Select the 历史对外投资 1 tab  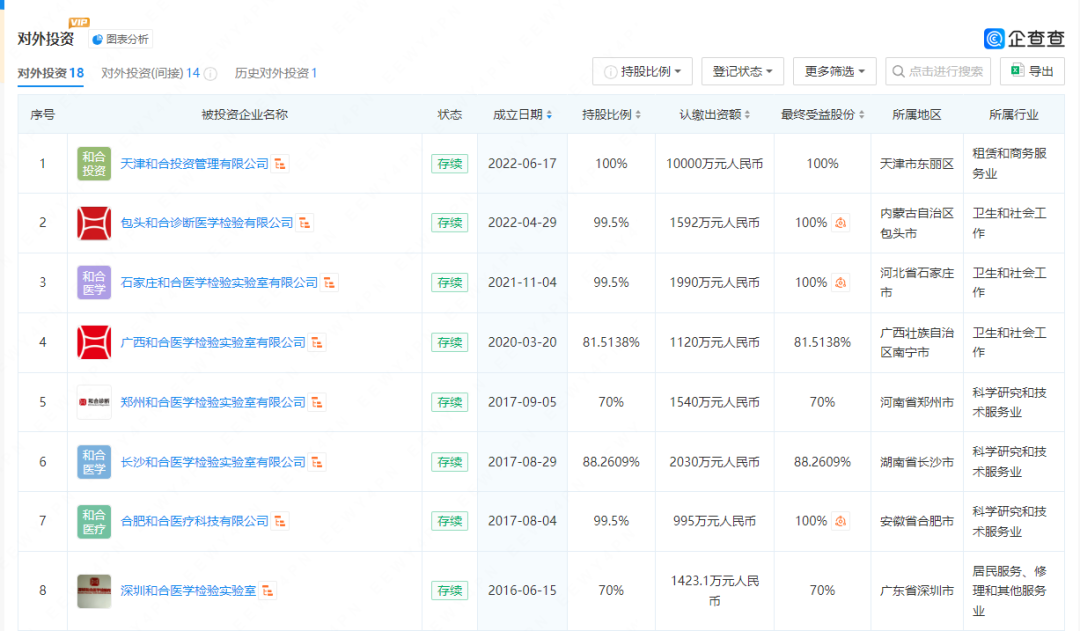click(x=276, y=73)
